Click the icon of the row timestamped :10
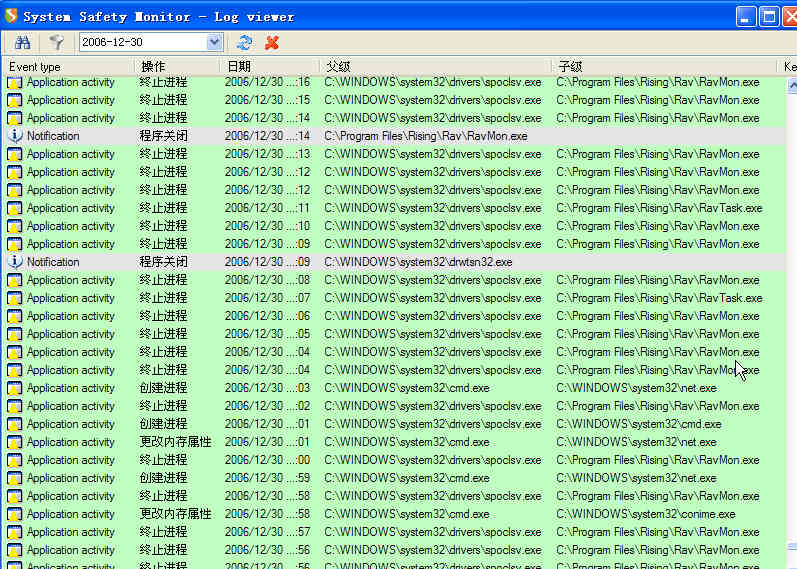The height and width of the screenshot is (569, 797). [15, 226]
